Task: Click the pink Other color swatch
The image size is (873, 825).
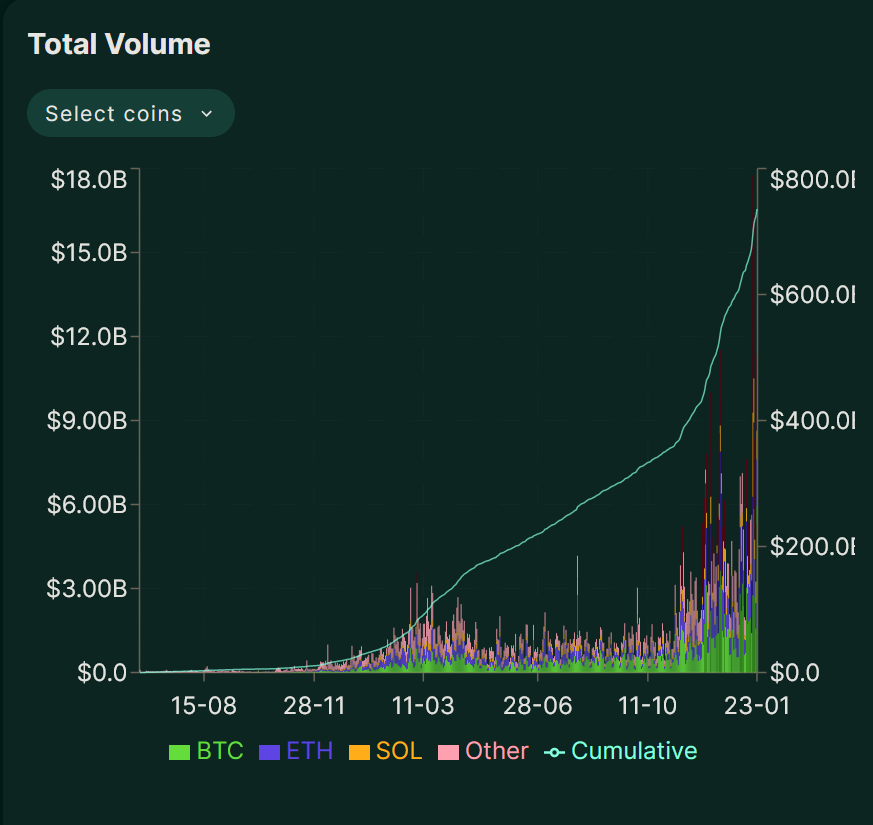Action: (x=449, y=753)
